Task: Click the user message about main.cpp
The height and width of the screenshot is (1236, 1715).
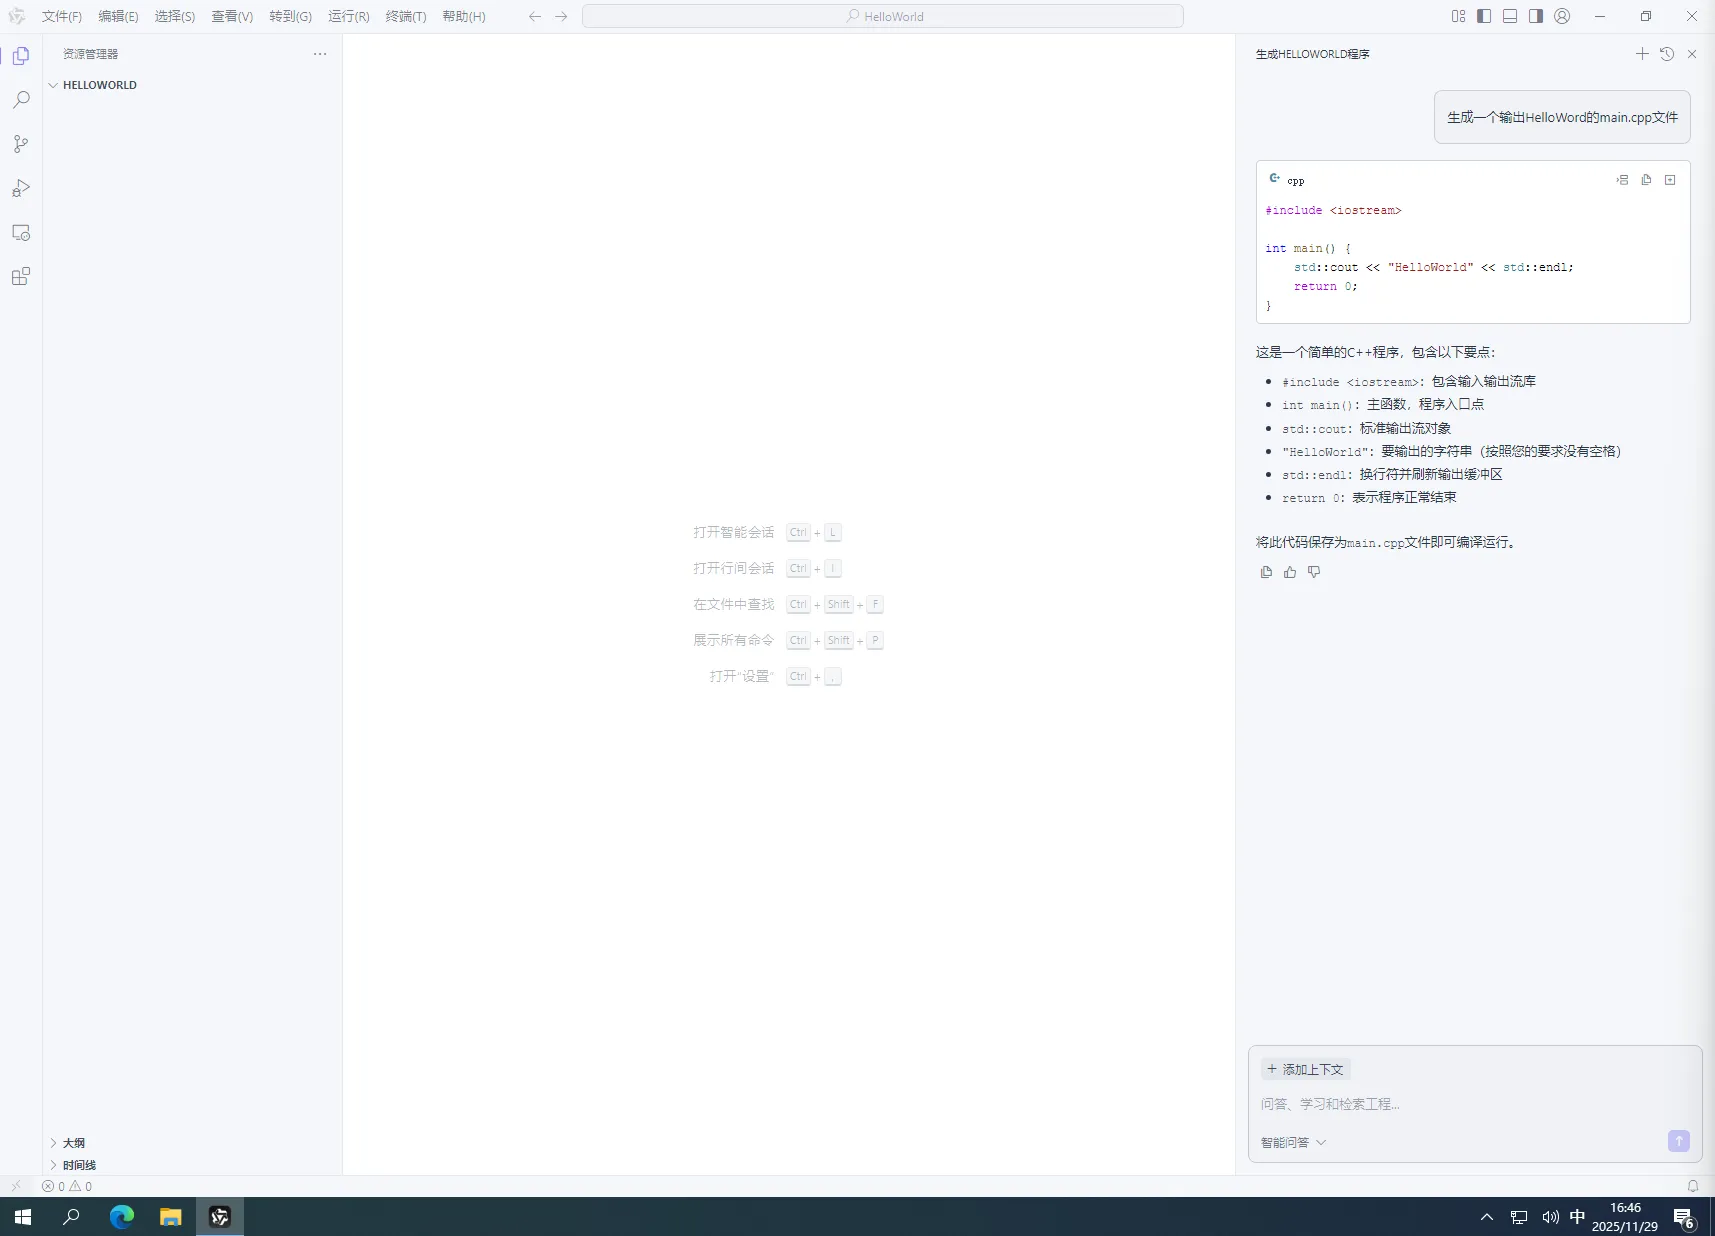Action: pos(1562,117)
